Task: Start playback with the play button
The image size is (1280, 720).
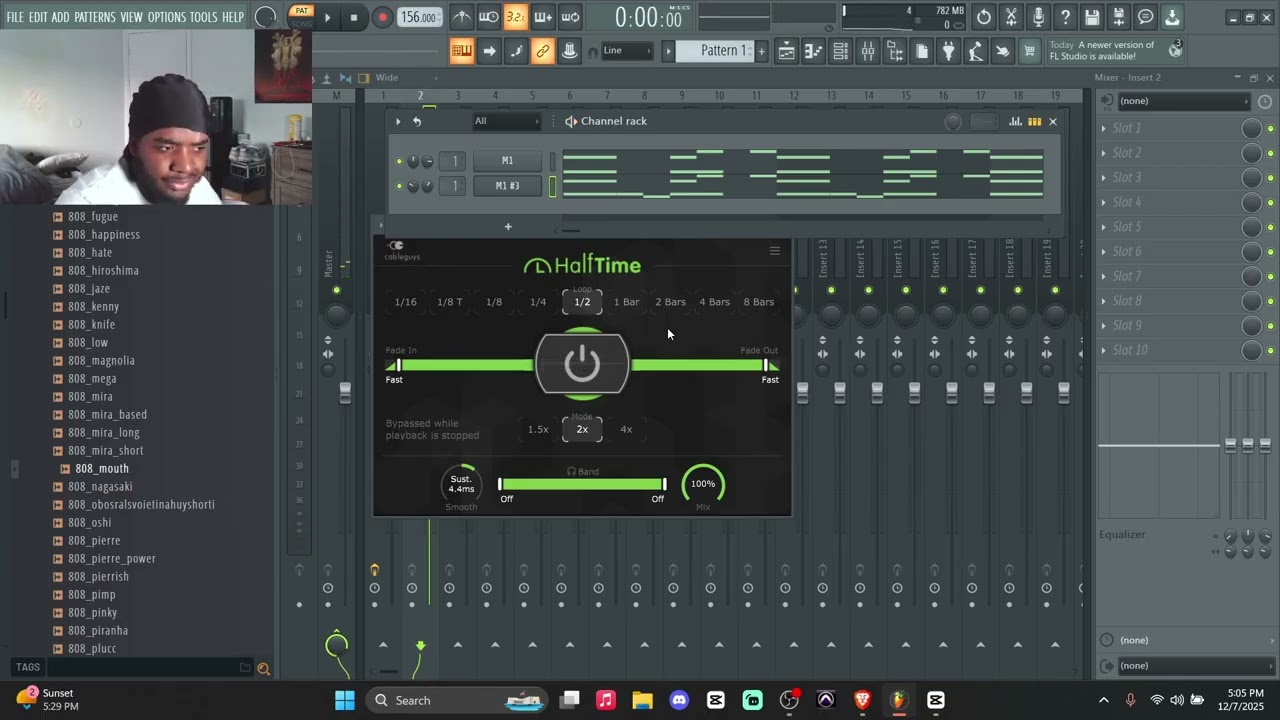Action: (x=327, y=17)
